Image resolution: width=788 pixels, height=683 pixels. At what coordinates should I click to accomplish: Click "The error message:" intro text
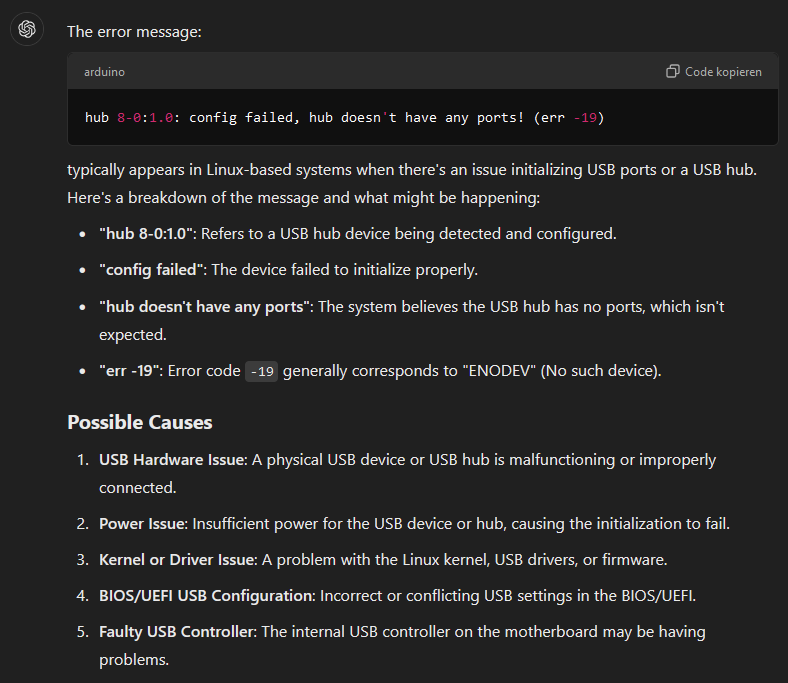pos(134,32)
